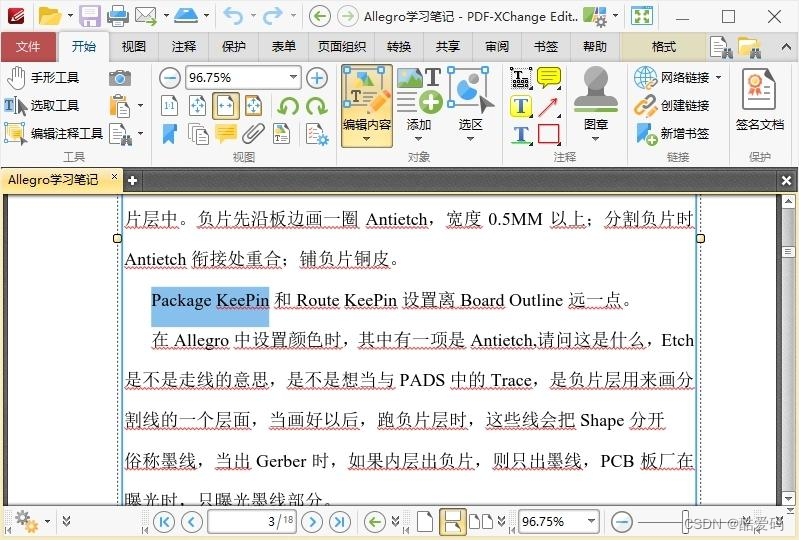Viewport: 799px width, 540px height.
Task: Switch to 视图 ribbon tab
Action: tap(134, 47)
